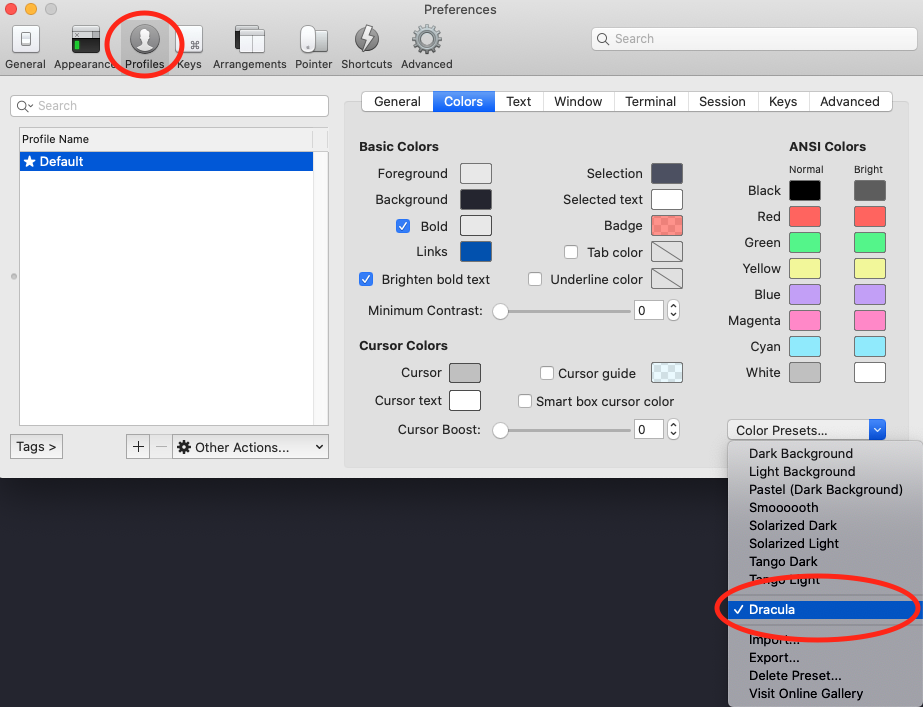Click the minus button to remove profile

click(161, 447)
